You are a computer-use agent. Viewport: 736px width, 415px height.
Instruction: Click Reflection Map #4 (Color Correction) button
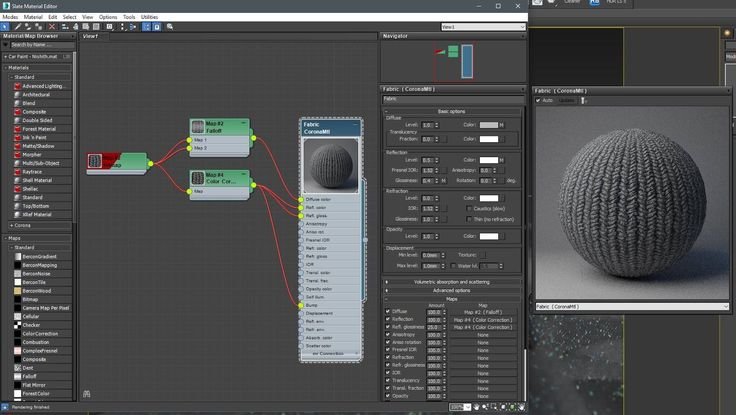tap(483, 320)
